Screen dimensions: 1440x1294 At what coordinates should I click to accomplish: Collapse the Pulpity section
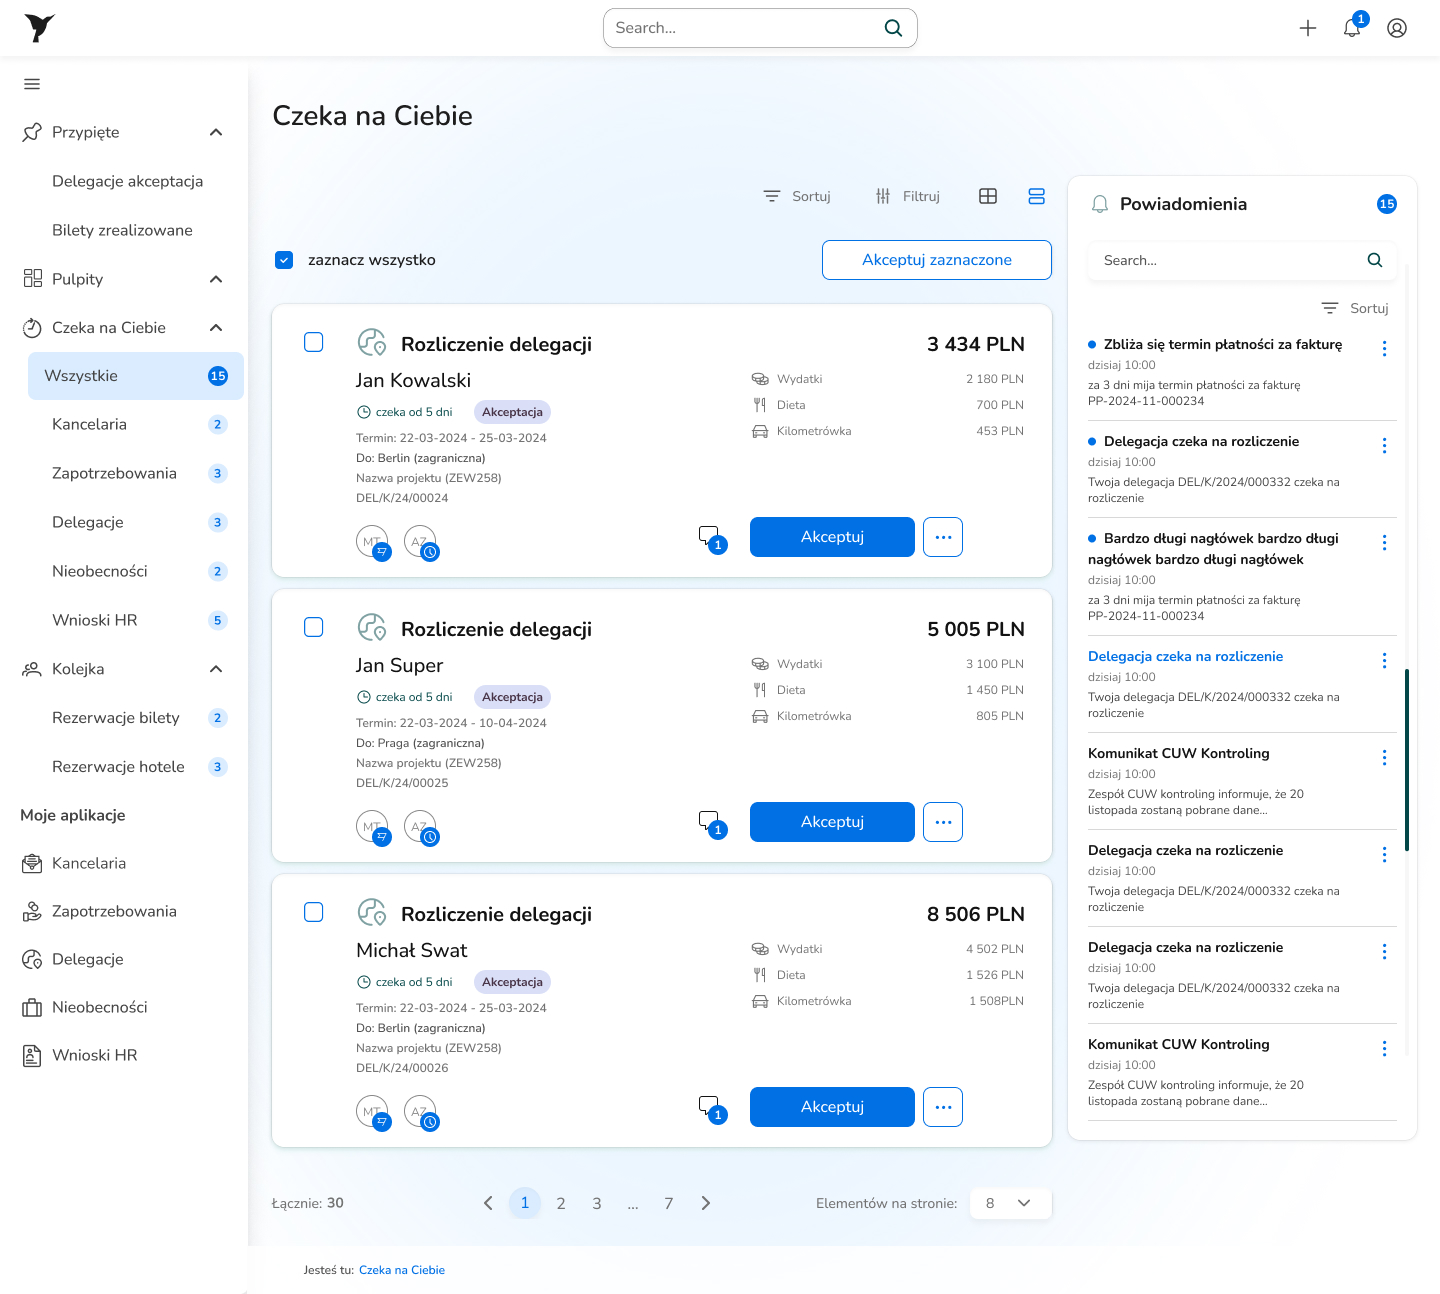coord(216,279)
